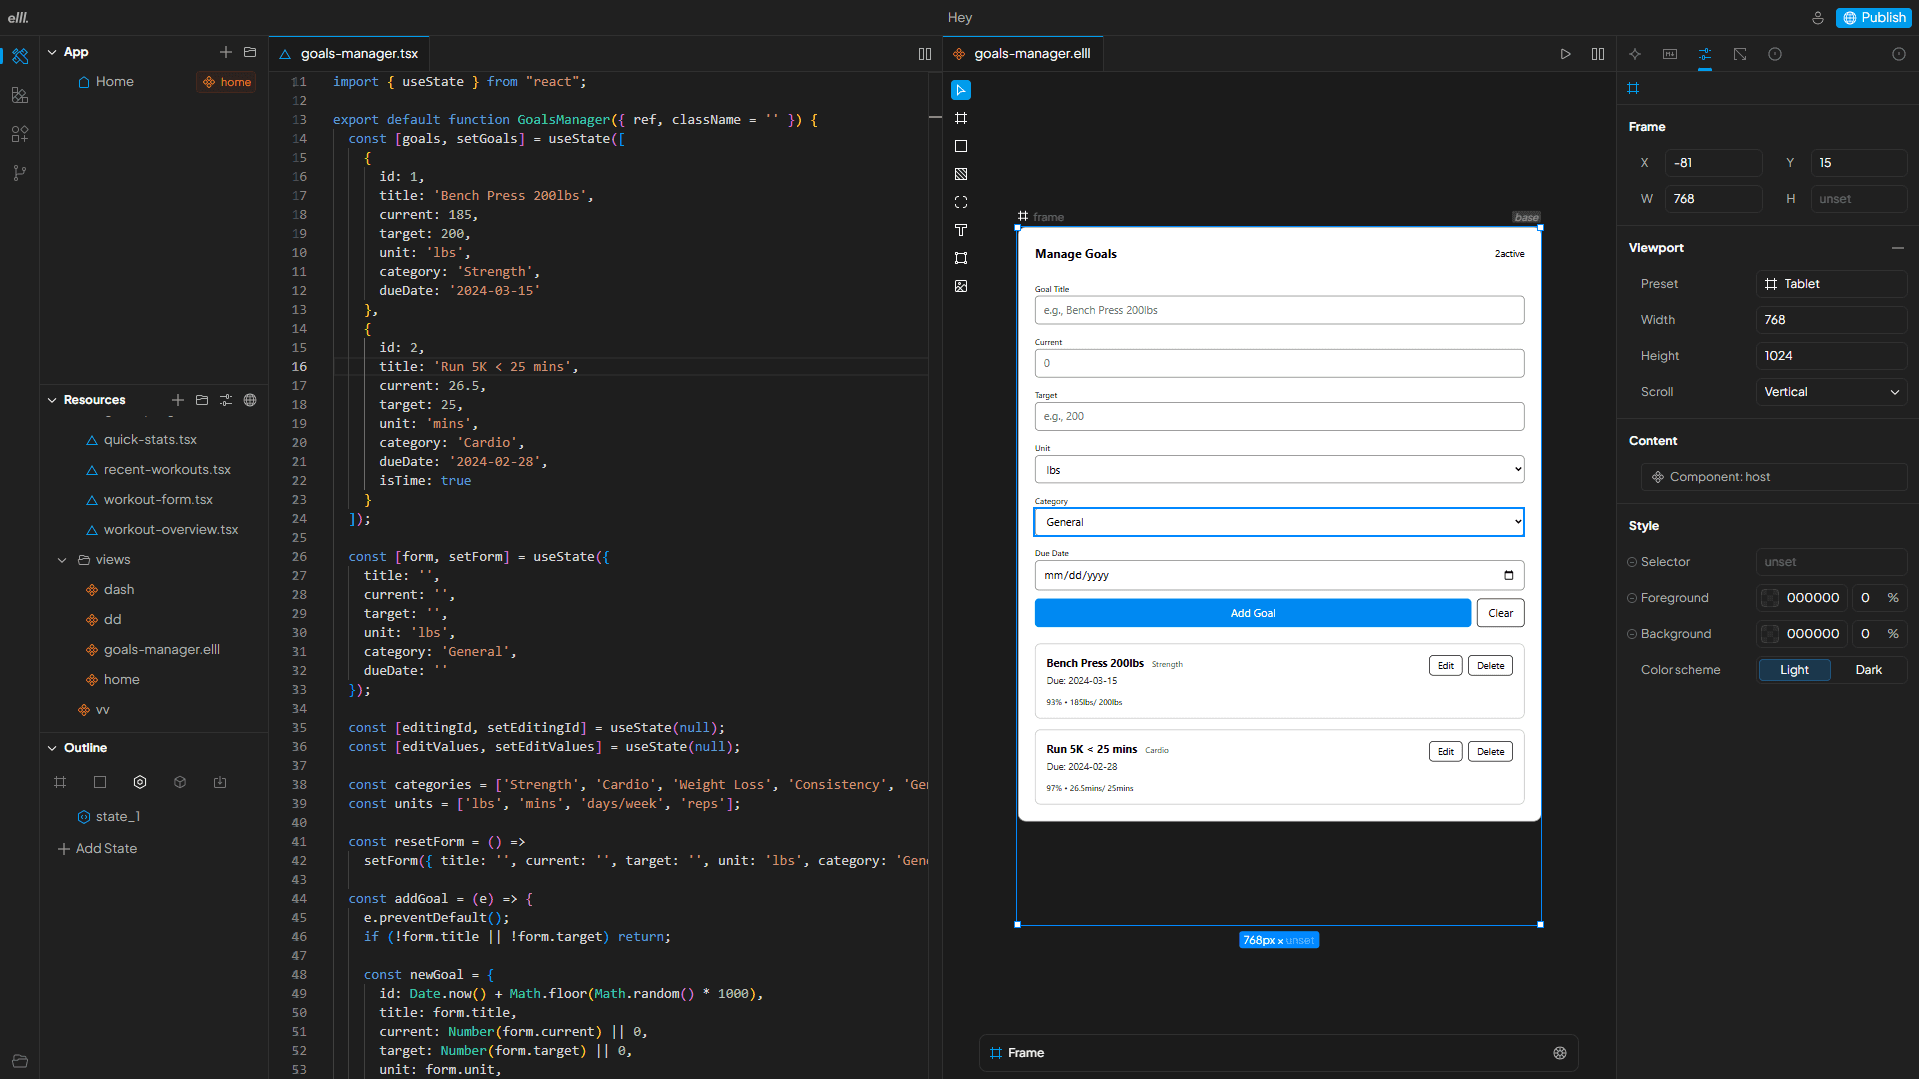
Task: Add a new resource with plus icon
Action: [x=178, y=400]
